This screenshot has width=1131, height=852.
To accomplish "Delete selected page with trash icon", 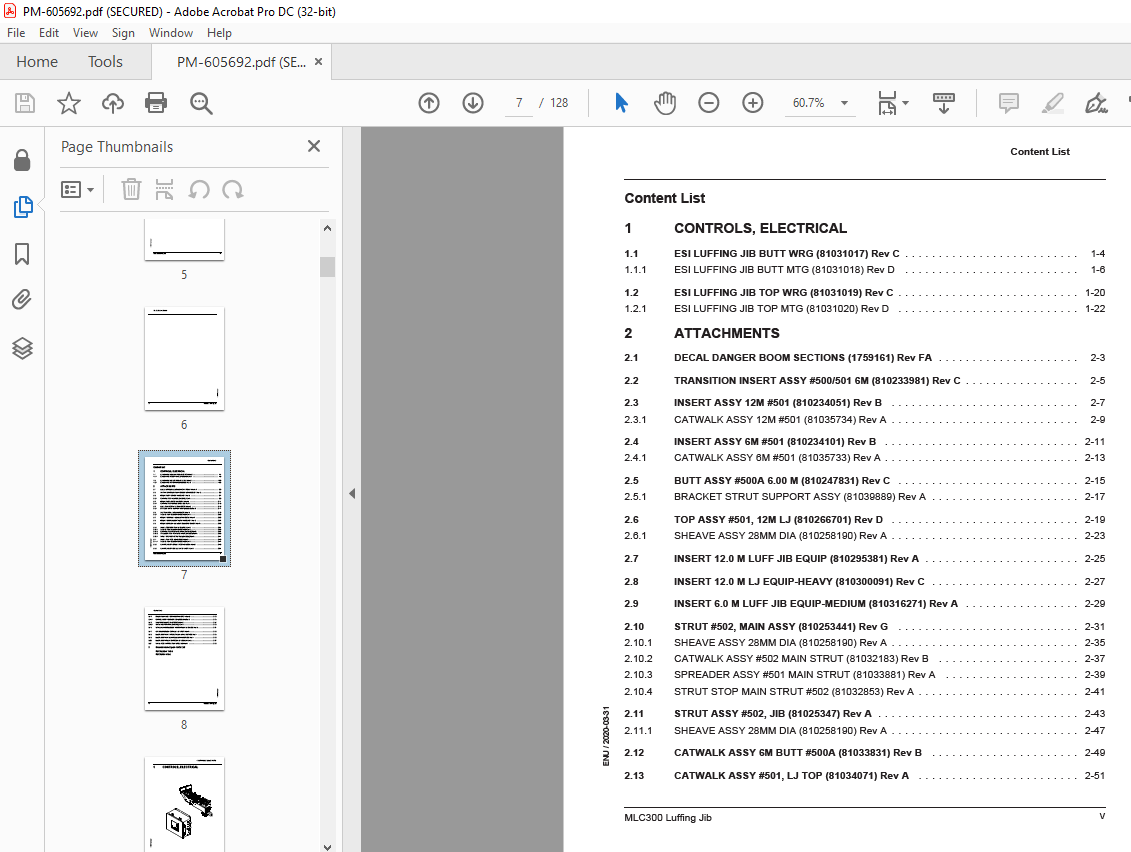I will [131, 190].
